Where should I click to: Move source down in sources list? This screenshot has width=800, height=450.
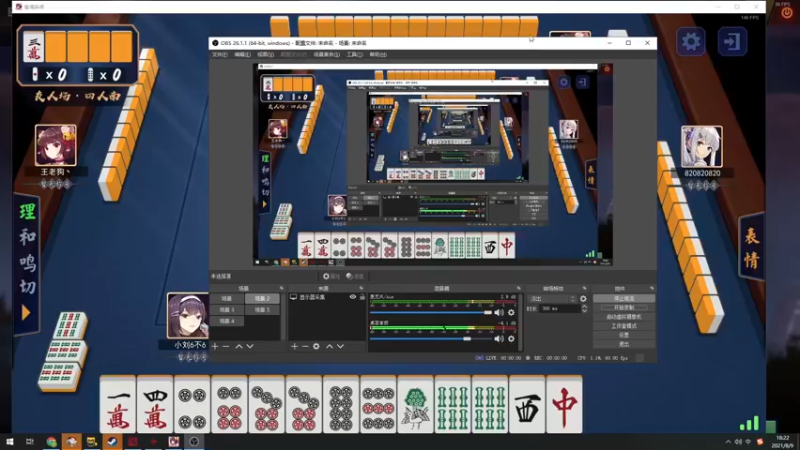(340, 346)
